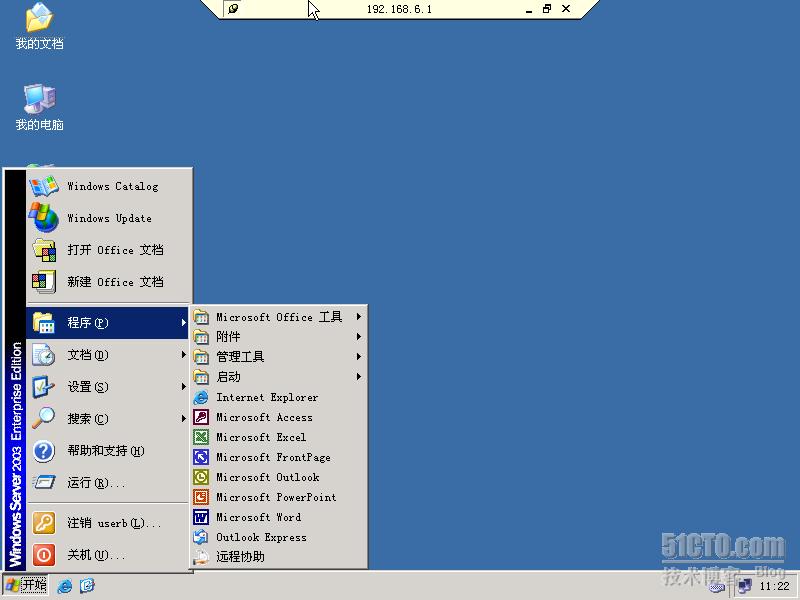The height and width of the screenshot is (600, 800).
Task: Click the Microsoft Office 工具 folder icon
Action: (201, 317)
